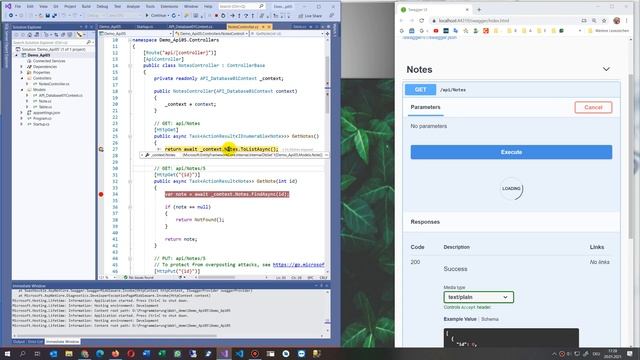The width and height of the screenshot is (640, 360).
Task: Select the Immediate Window tab
Action: pyautogui.click(x=62, y=342)
